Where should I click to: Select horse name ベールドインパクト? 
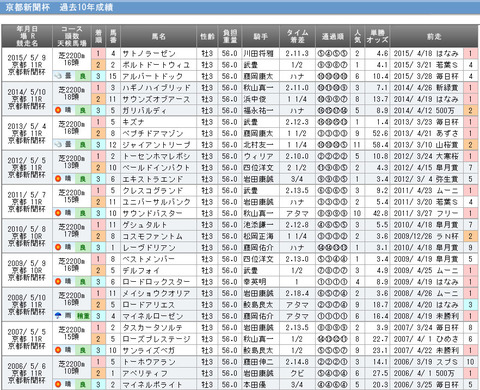pos(156,168)
